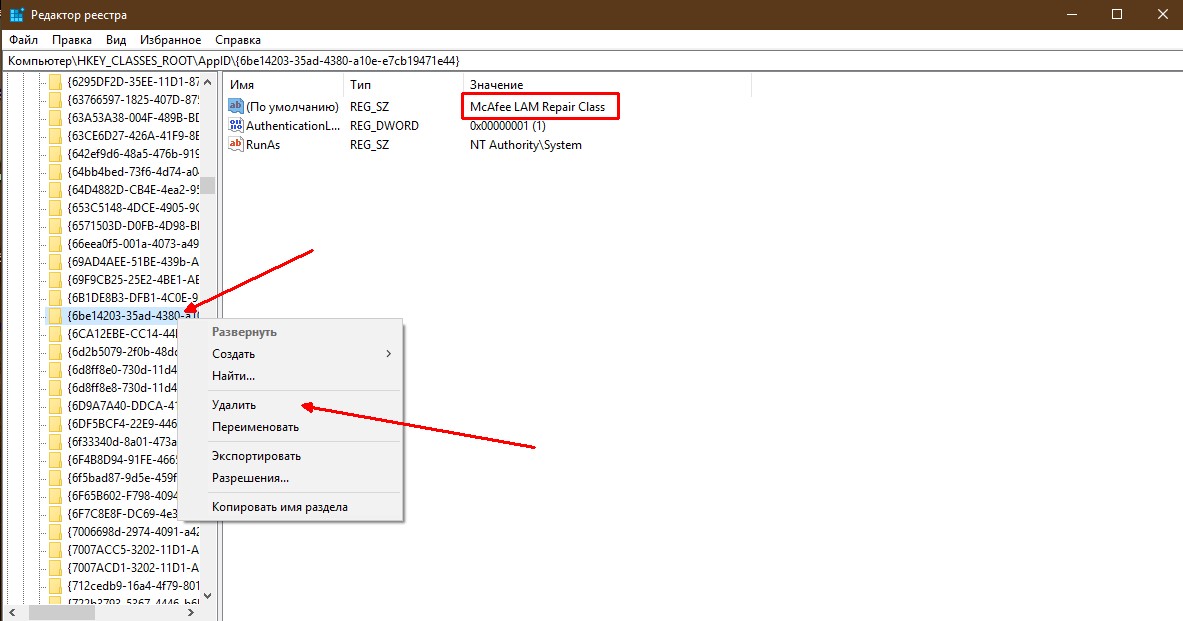Click the "0x00000001 (1)" value data
This screenshot has width=1183, height=621.
coord(508,125)
